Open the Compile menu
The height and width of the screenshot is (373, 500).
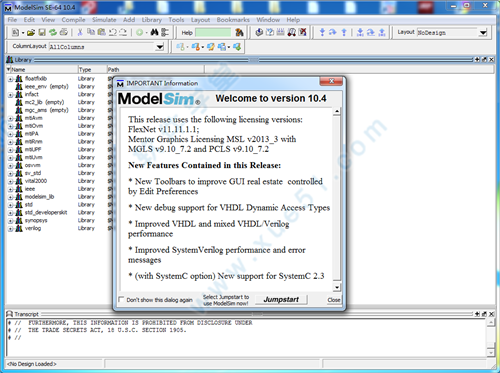click(x=73, y=20)
